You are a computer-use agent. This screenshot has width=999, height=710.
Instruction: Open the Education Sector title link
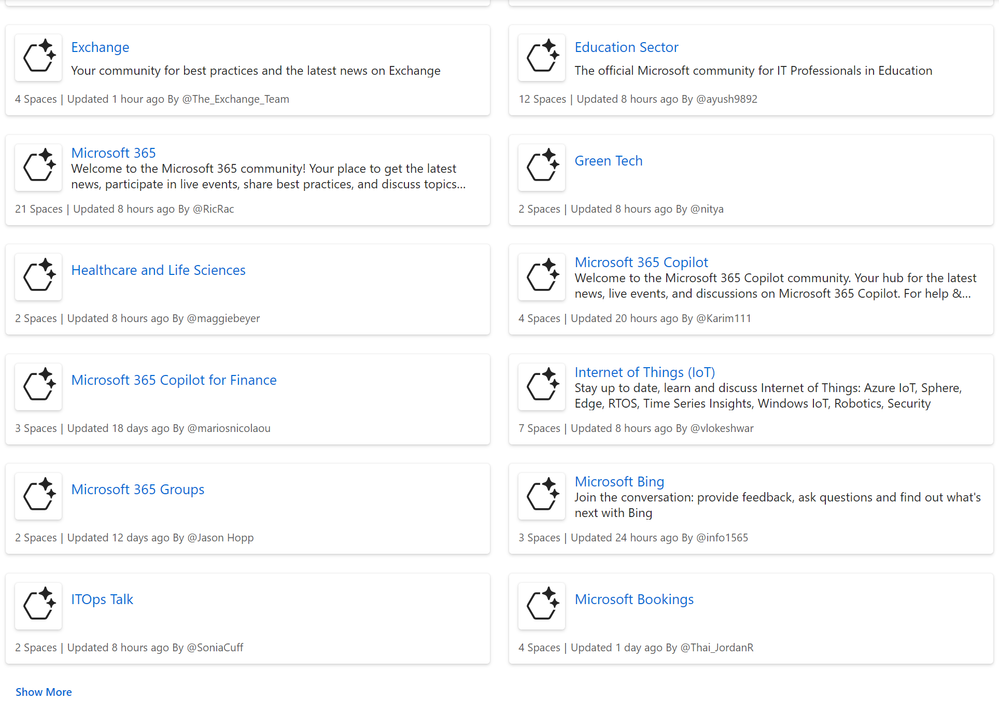(x=626, y=47)
